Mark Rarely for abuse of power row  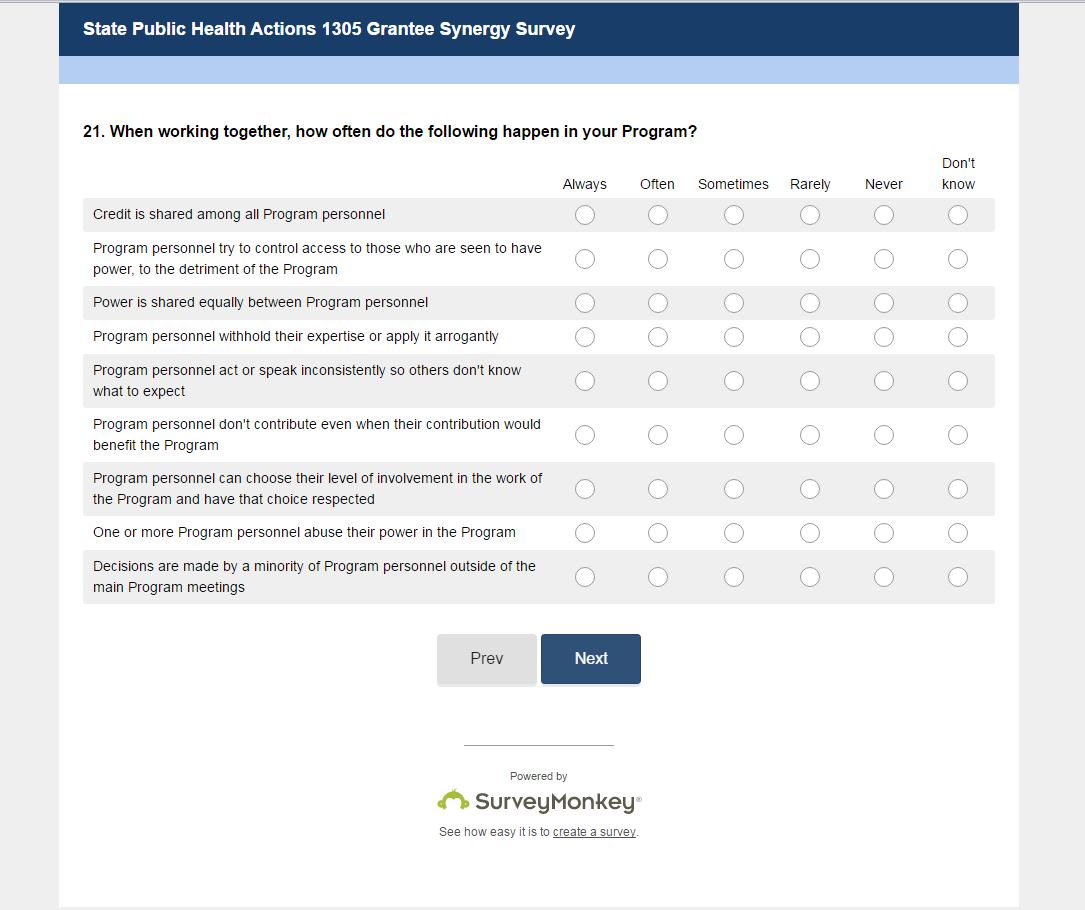point(810,533)
